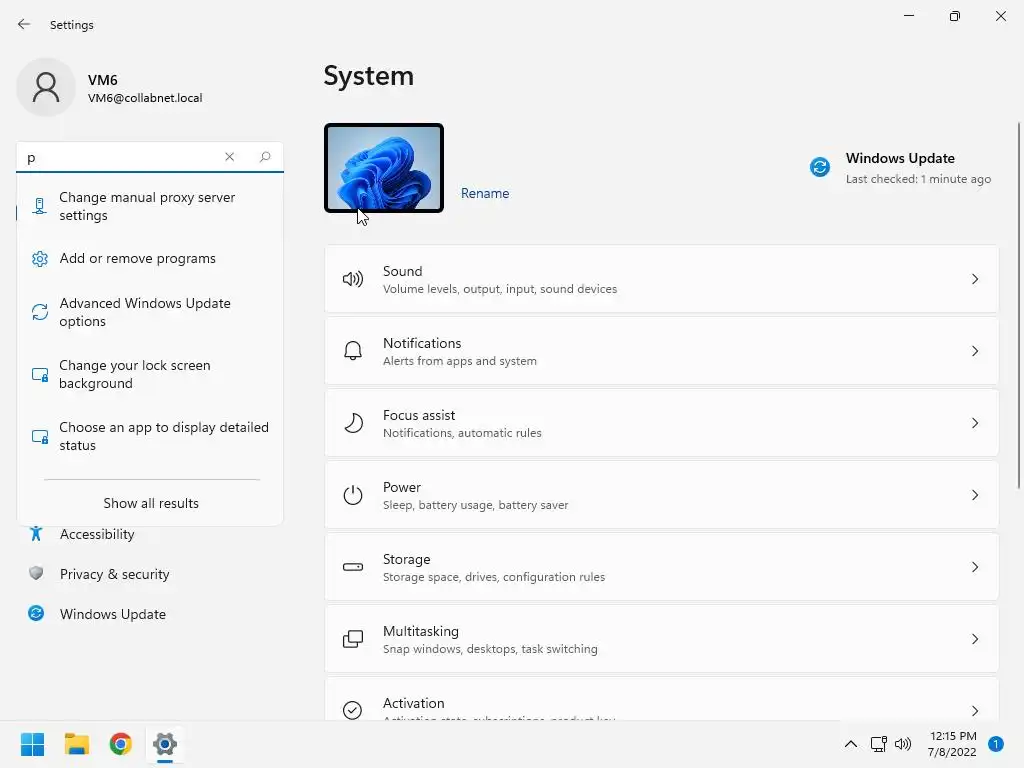
Task: Select Advanced Windows Update options result
Action: coord(150,312)
